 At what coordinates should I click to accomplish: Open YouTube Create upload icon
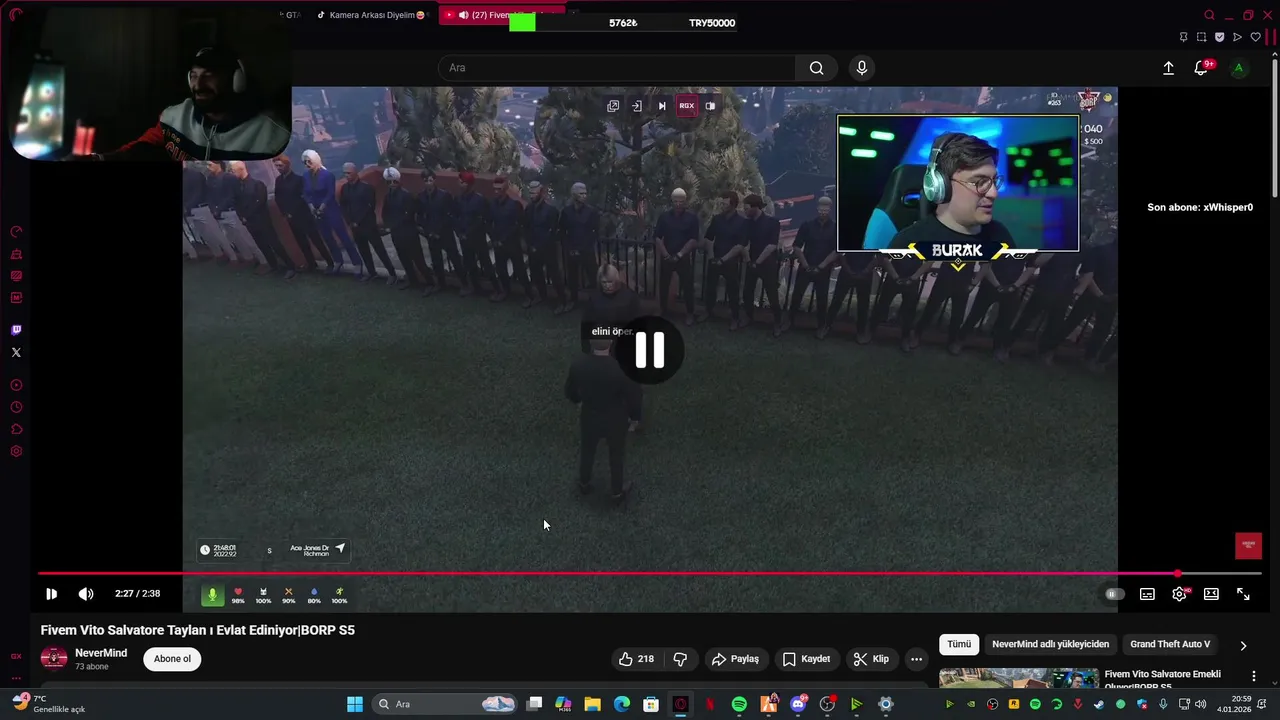(x=1168, y=68)
